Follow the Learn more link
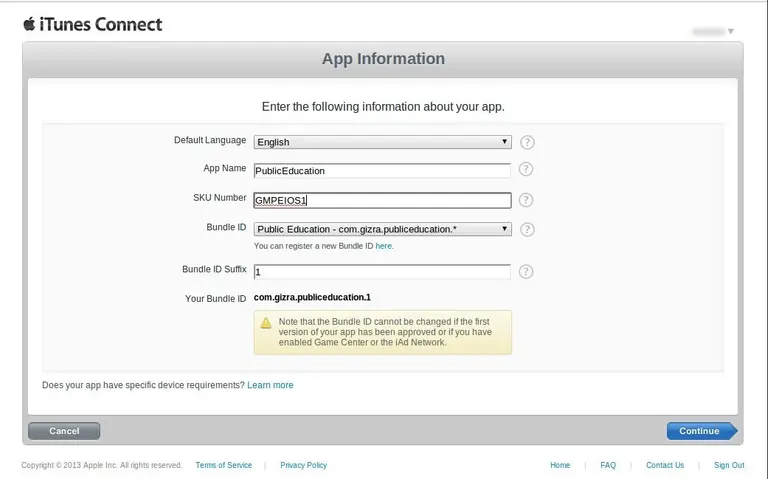 [270, 385]
